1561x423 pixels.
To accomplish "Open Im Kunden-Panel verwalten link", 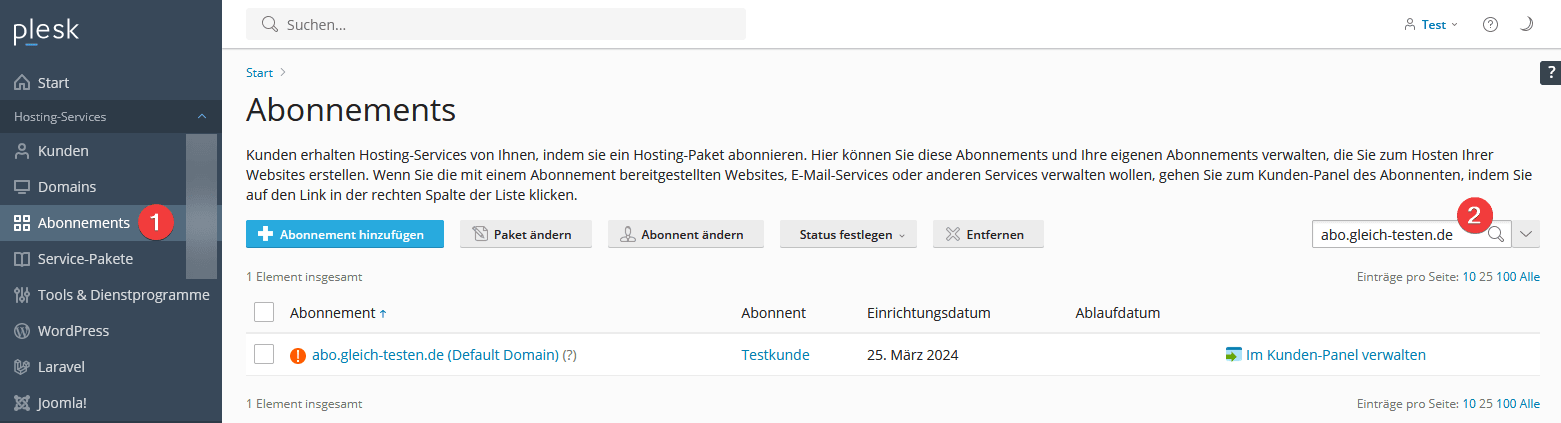I will point(1335,355).
